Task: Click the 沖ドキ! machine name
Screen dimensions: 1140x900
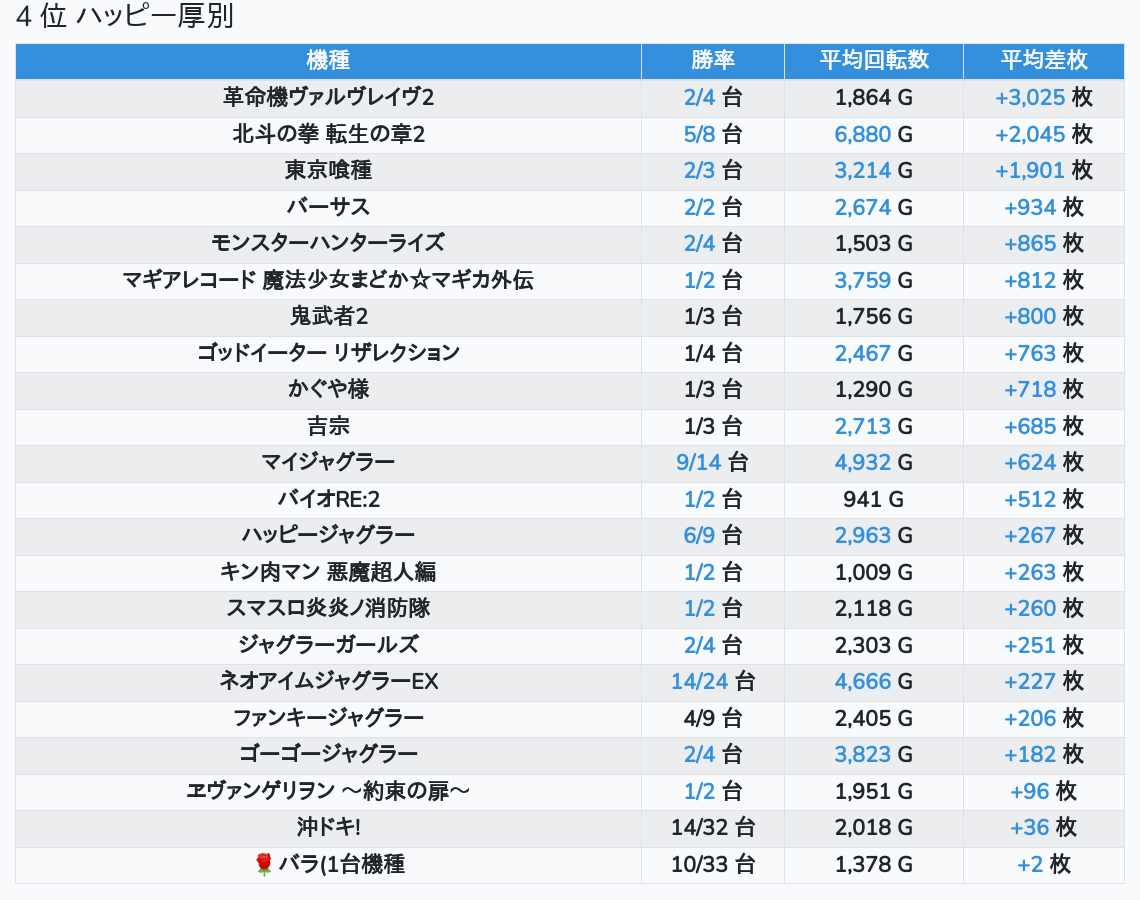Action: (328, 828)
